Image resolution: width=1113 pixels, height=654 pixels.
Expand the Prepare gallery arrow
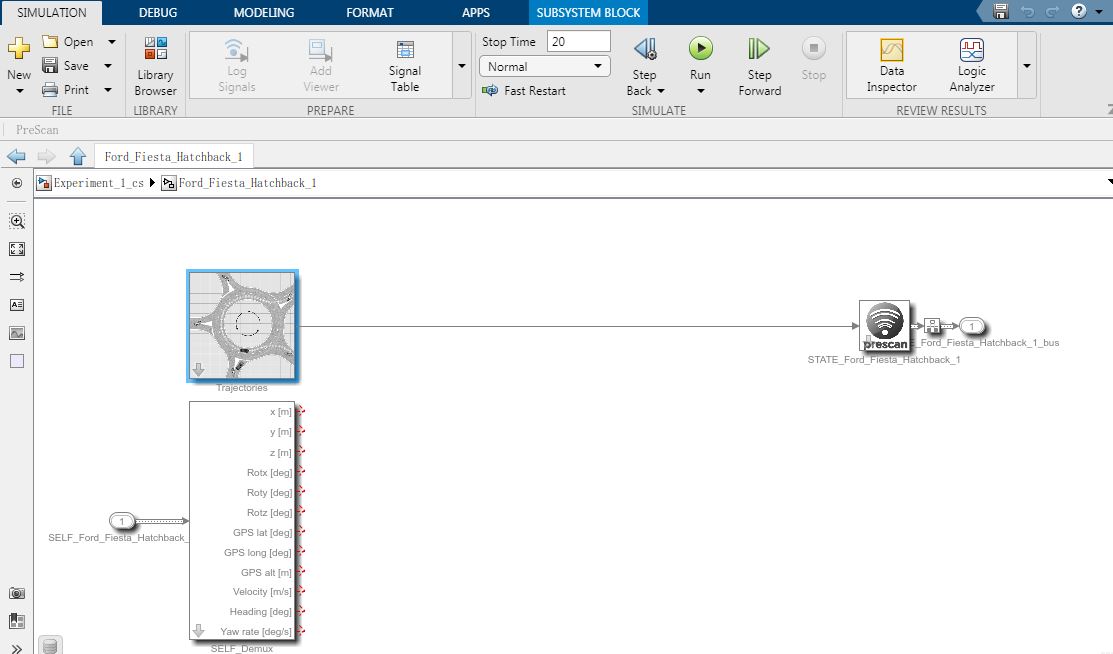[462, 66]
